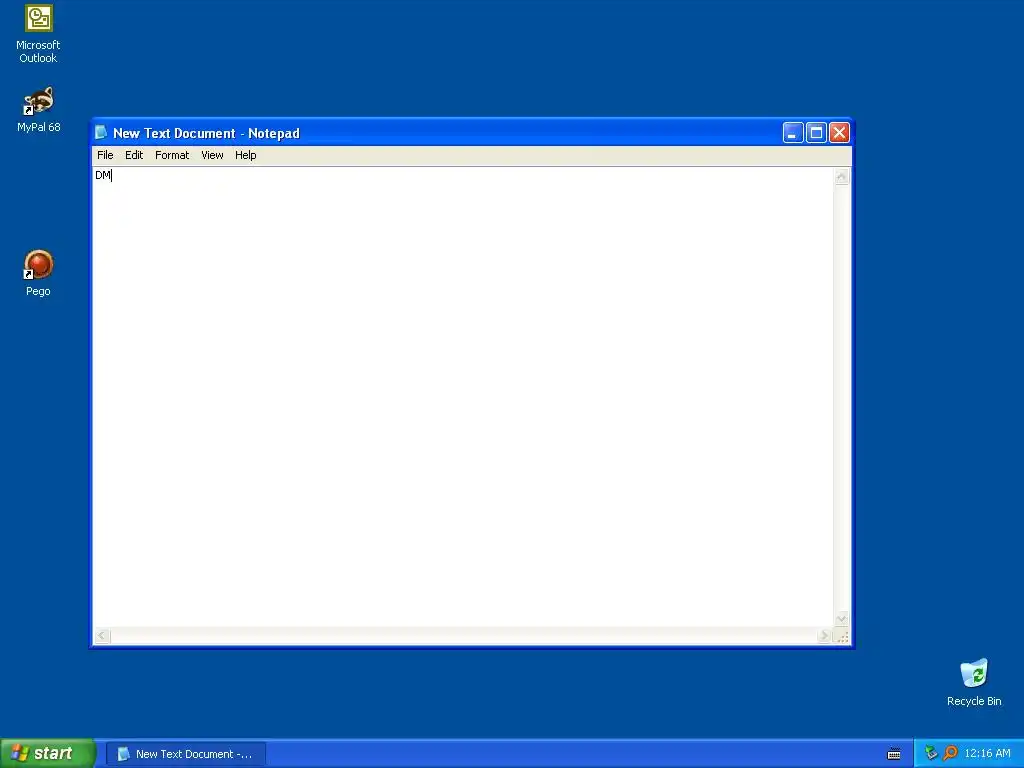Screen dimensions: 1024x768
Task: Click the orange magnifier tray icon
Action: [x=950, y=753]
